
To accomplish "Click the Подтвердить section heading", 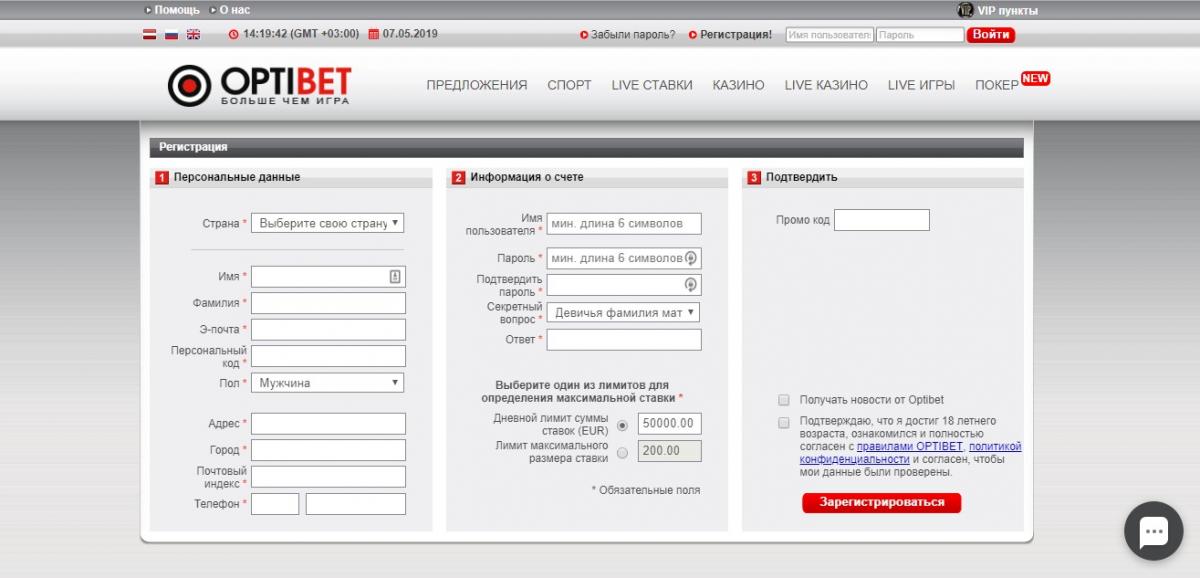I will coord(802,177).
